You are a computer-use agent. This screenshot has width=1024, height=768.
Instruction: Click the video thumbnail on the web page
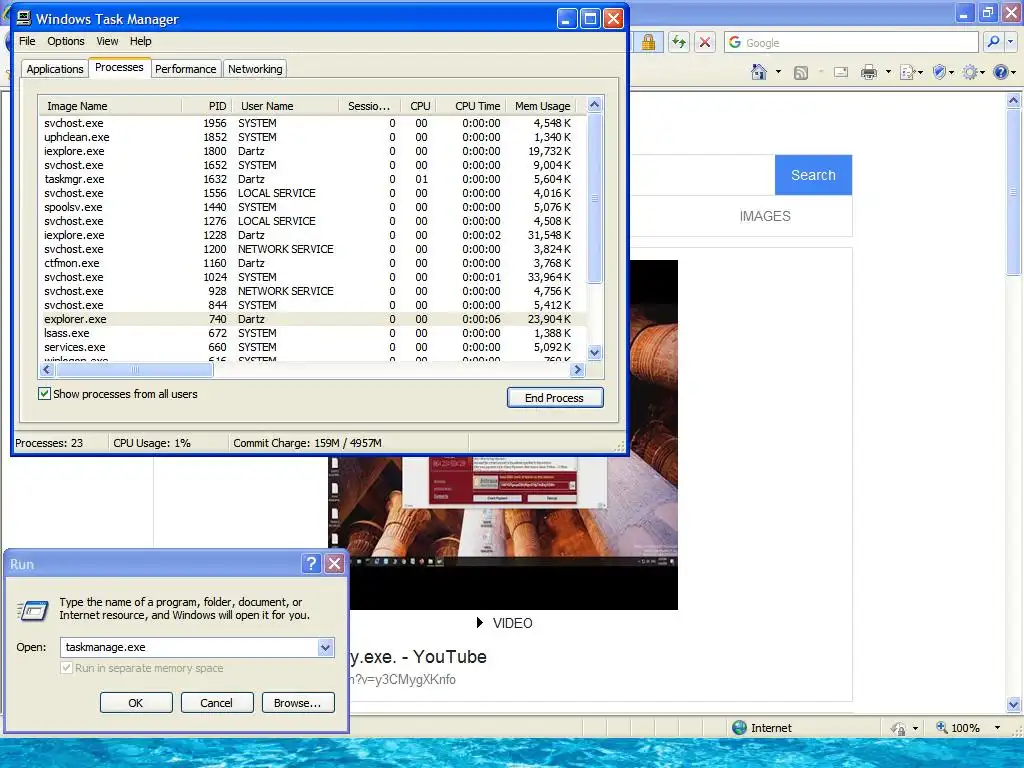[x=503, y=434]
